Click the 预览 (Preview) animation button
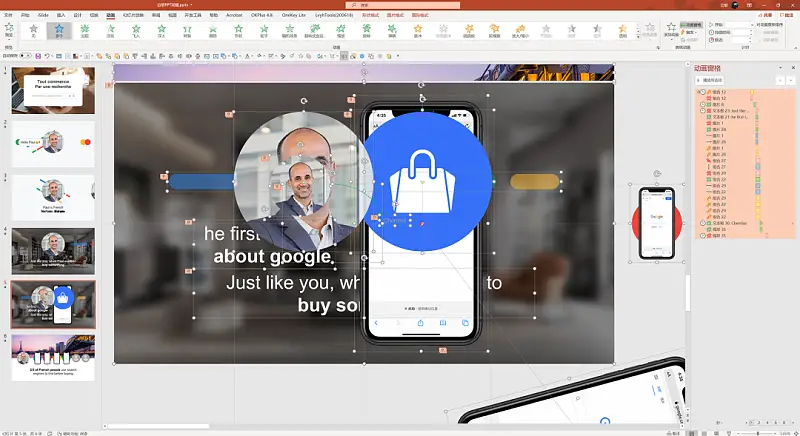This screenshot has width=800, height=436. pyautogui.click(x=9, y=30)
